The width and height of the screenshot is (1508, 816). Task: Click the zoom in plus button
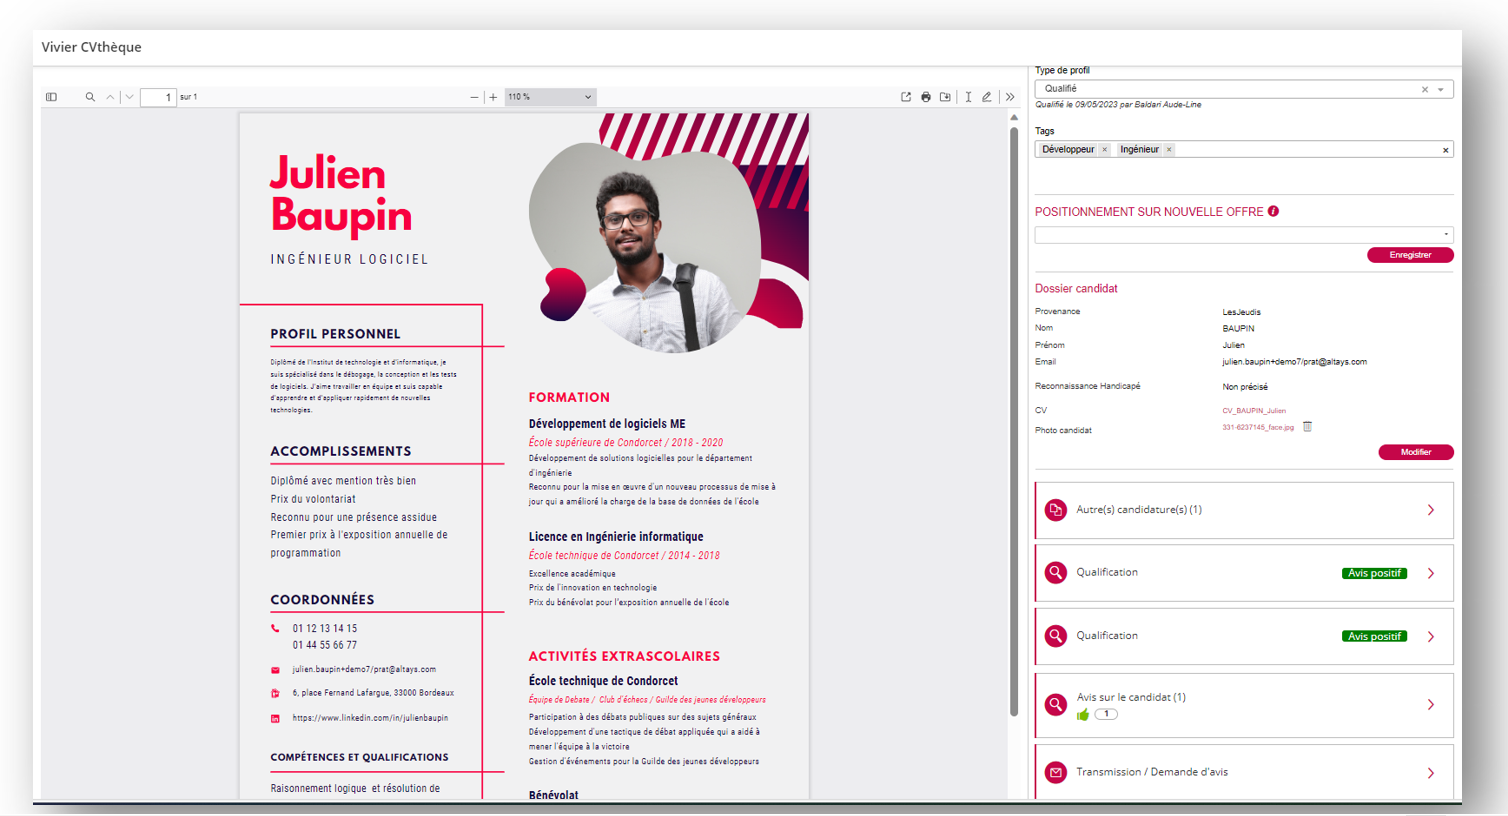tap(493, 97)
